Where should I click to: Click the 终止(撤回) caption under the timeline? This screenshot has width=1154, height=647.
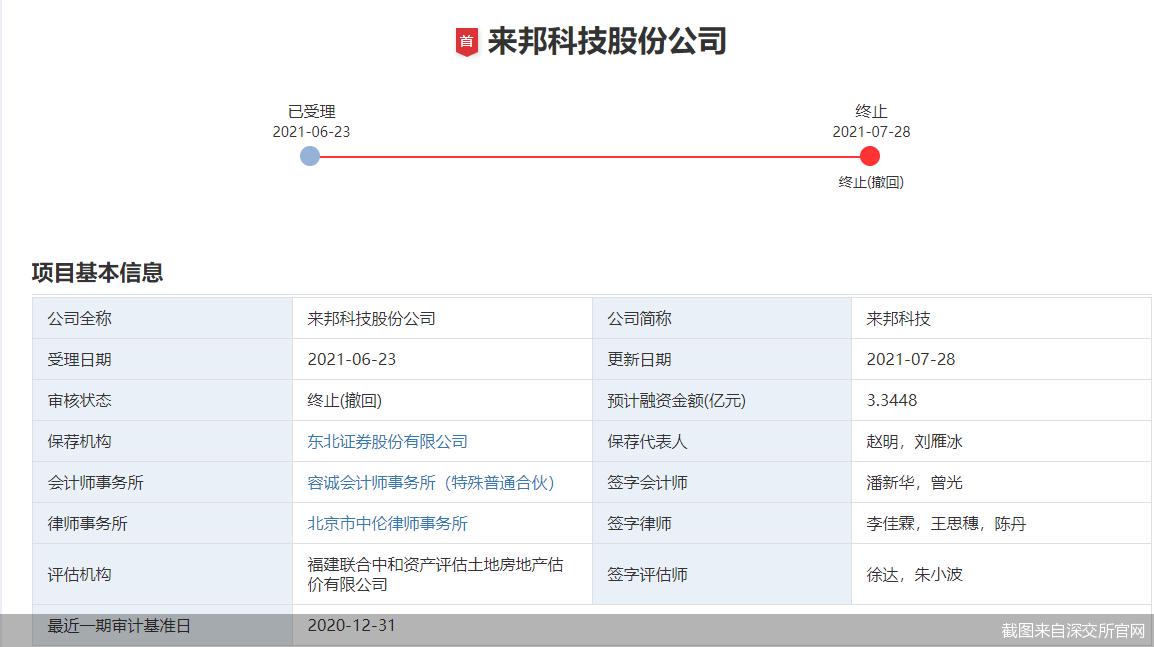coord(871,183)
